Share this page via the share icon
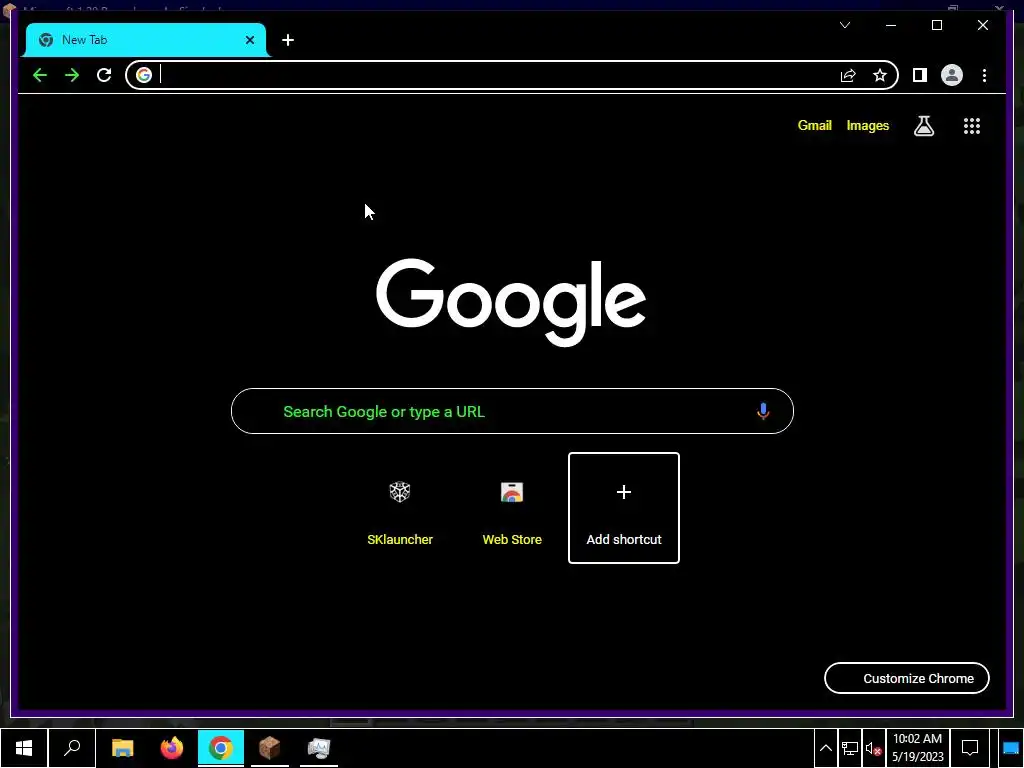The height and width of the screenshot is (768, 1024). coord(848,75)
